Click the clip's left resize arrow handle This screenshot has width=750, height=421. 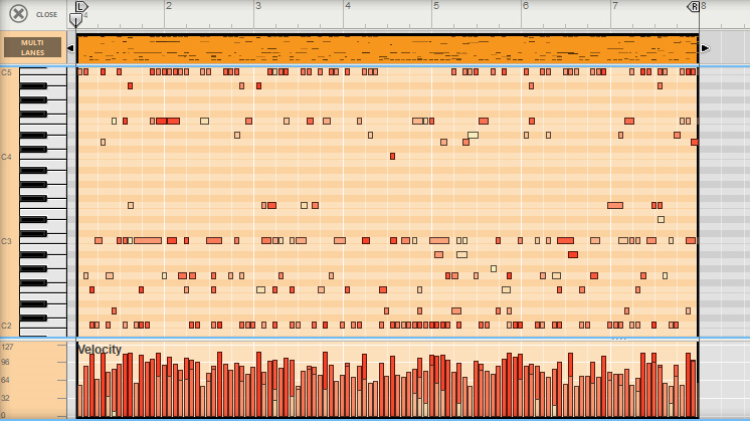pos(70,48)
